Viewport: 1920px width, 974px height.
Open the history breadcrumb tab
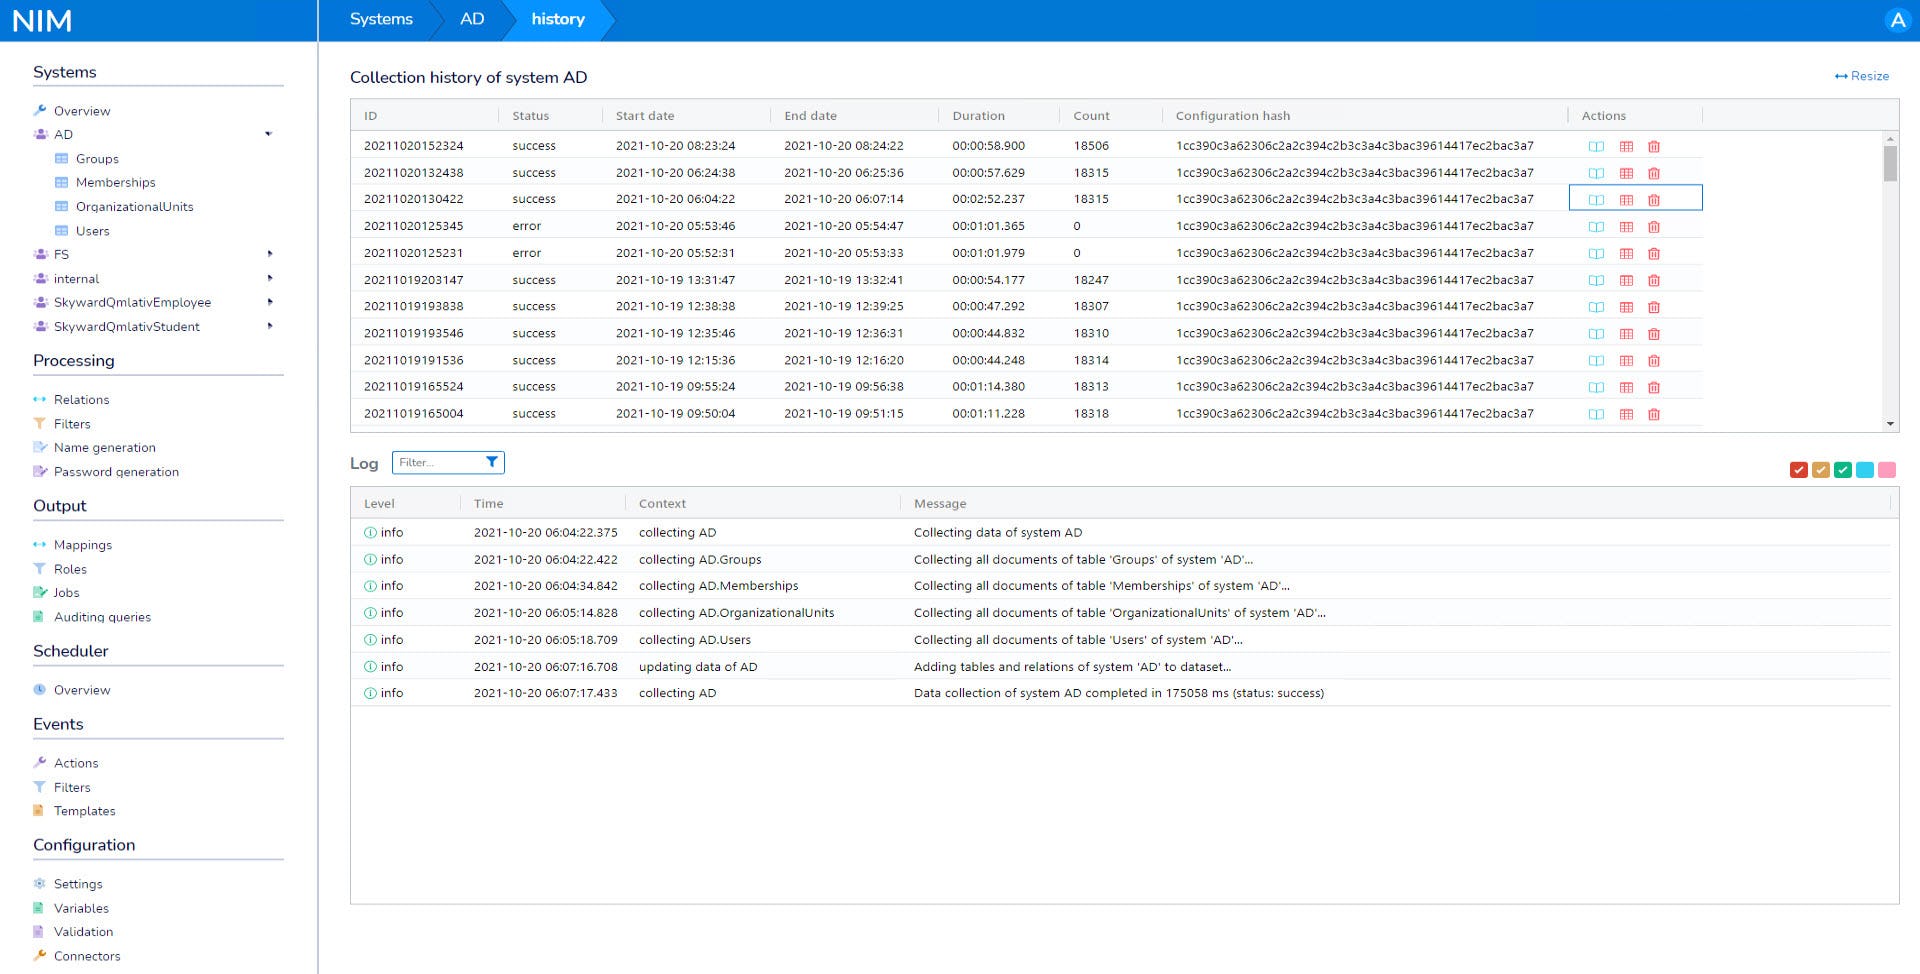[557, 19]
